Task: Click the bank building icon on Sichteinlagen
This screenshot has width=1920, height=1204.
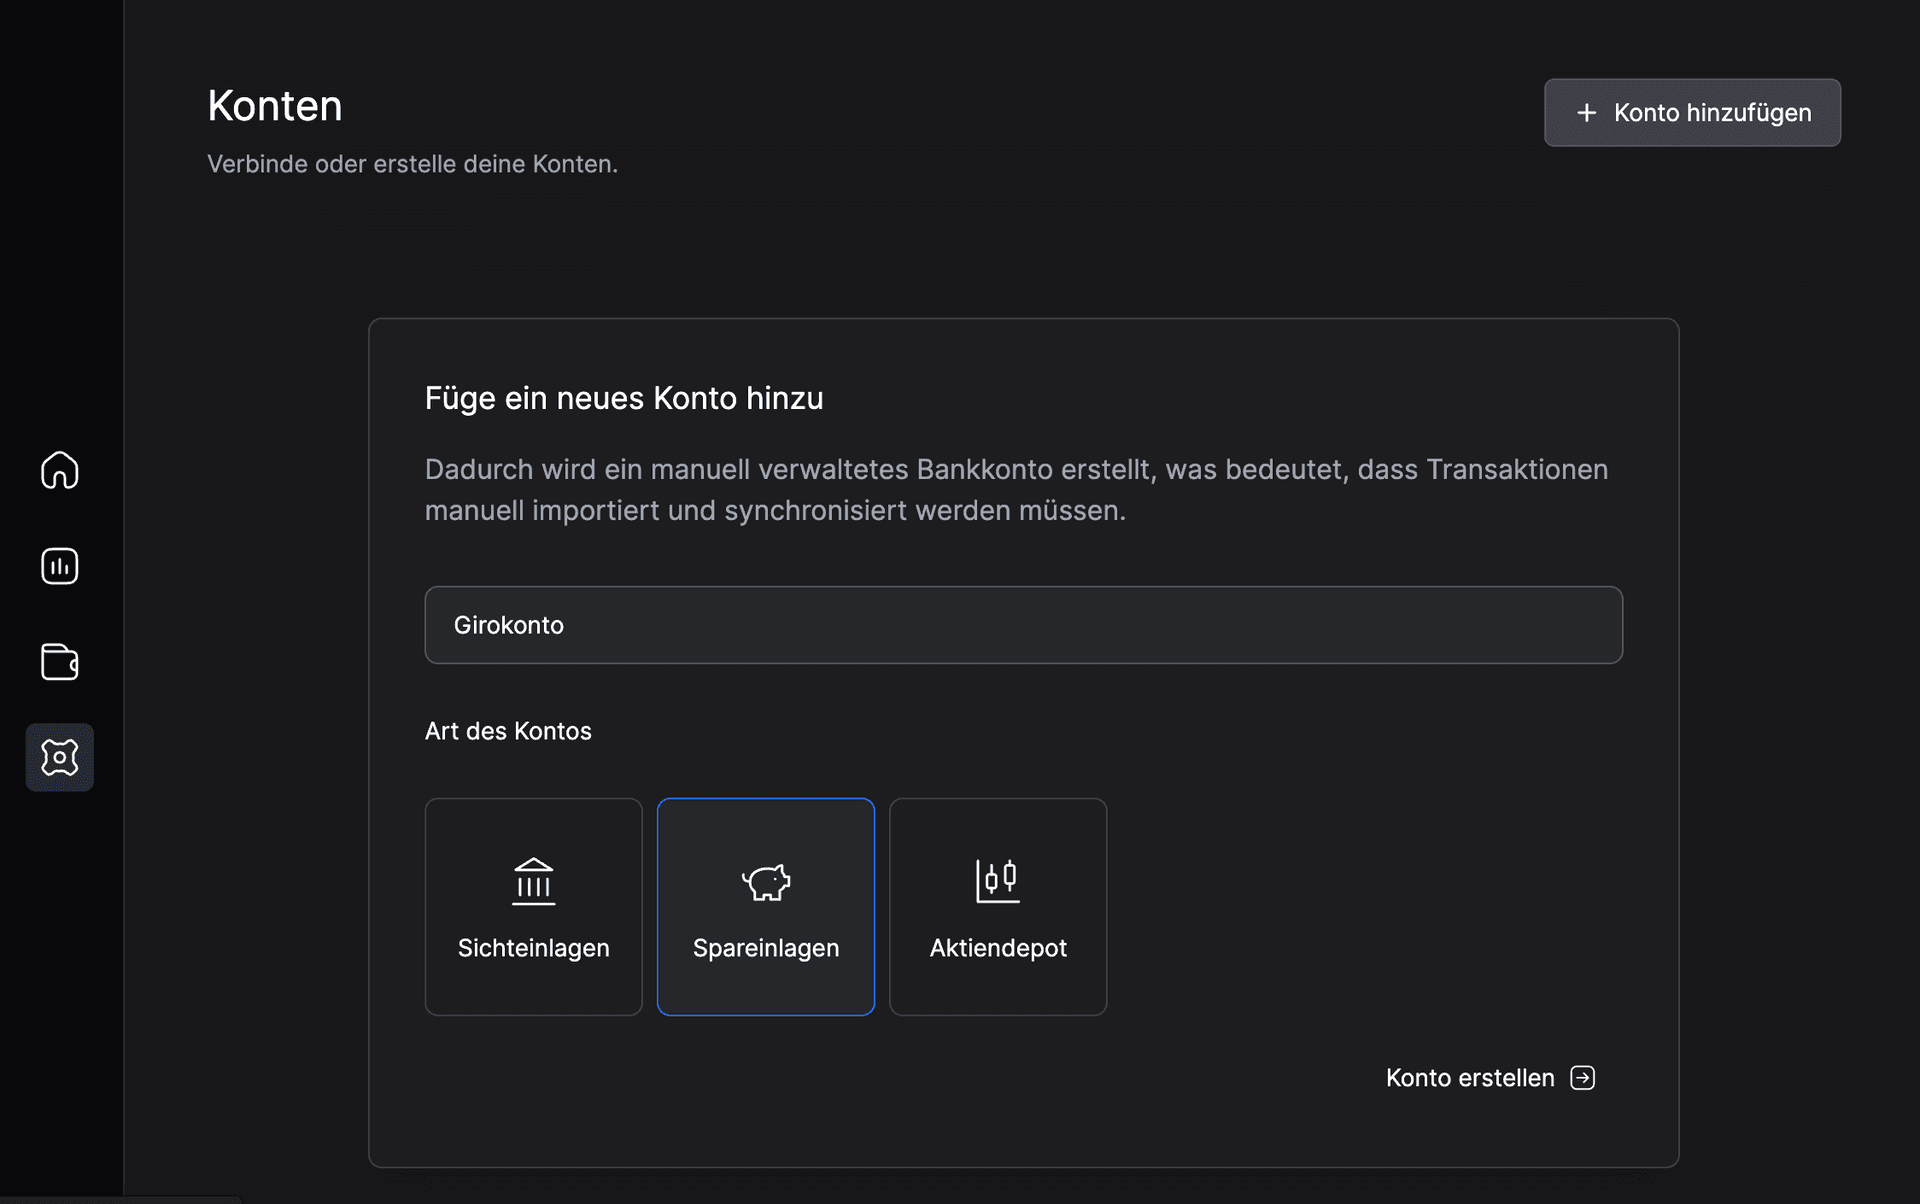Action: click(533, 881)
